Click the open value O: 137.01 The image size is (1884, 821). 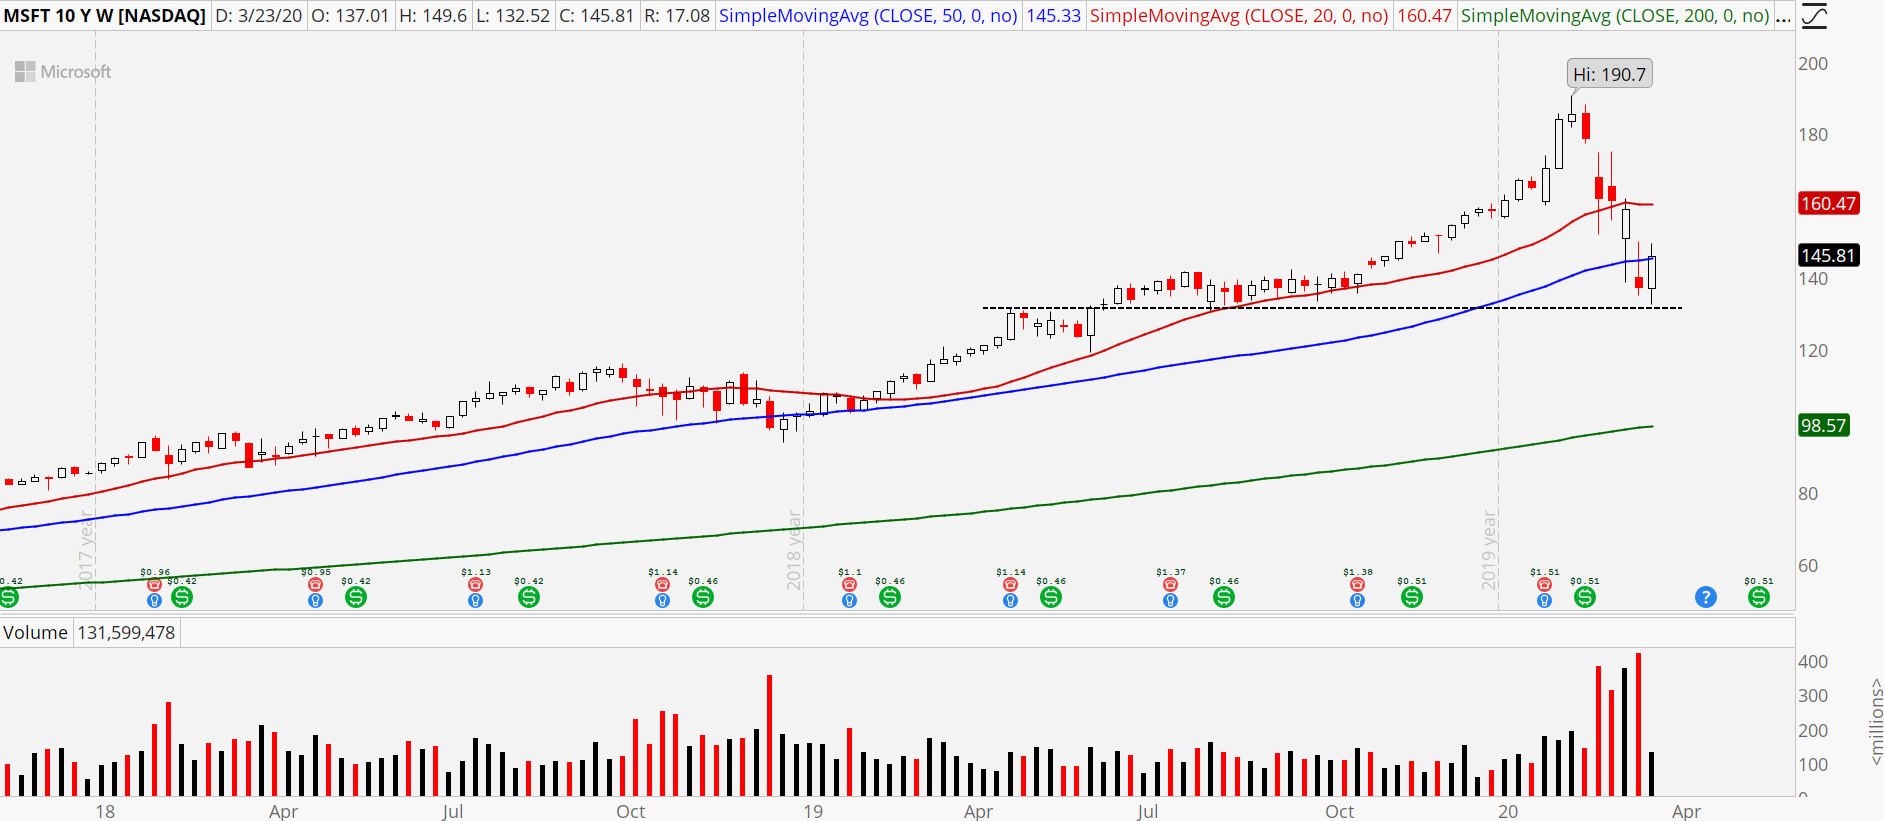(x=350, y=16)
